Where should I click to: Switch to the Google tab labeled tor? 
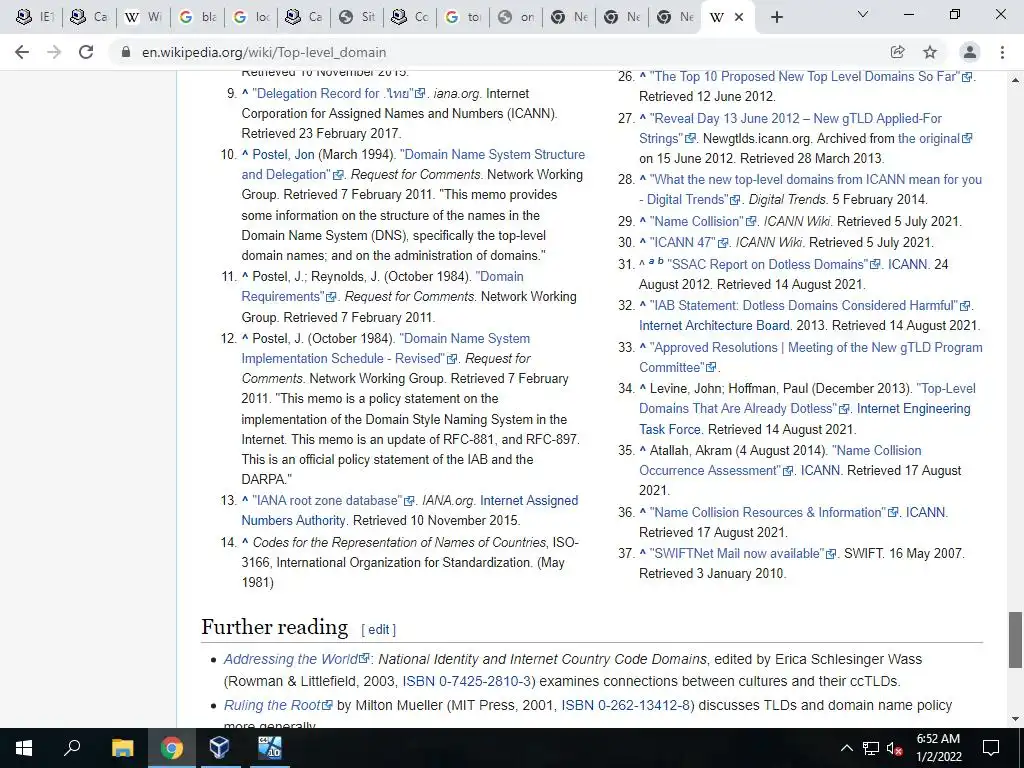point(465,18)
